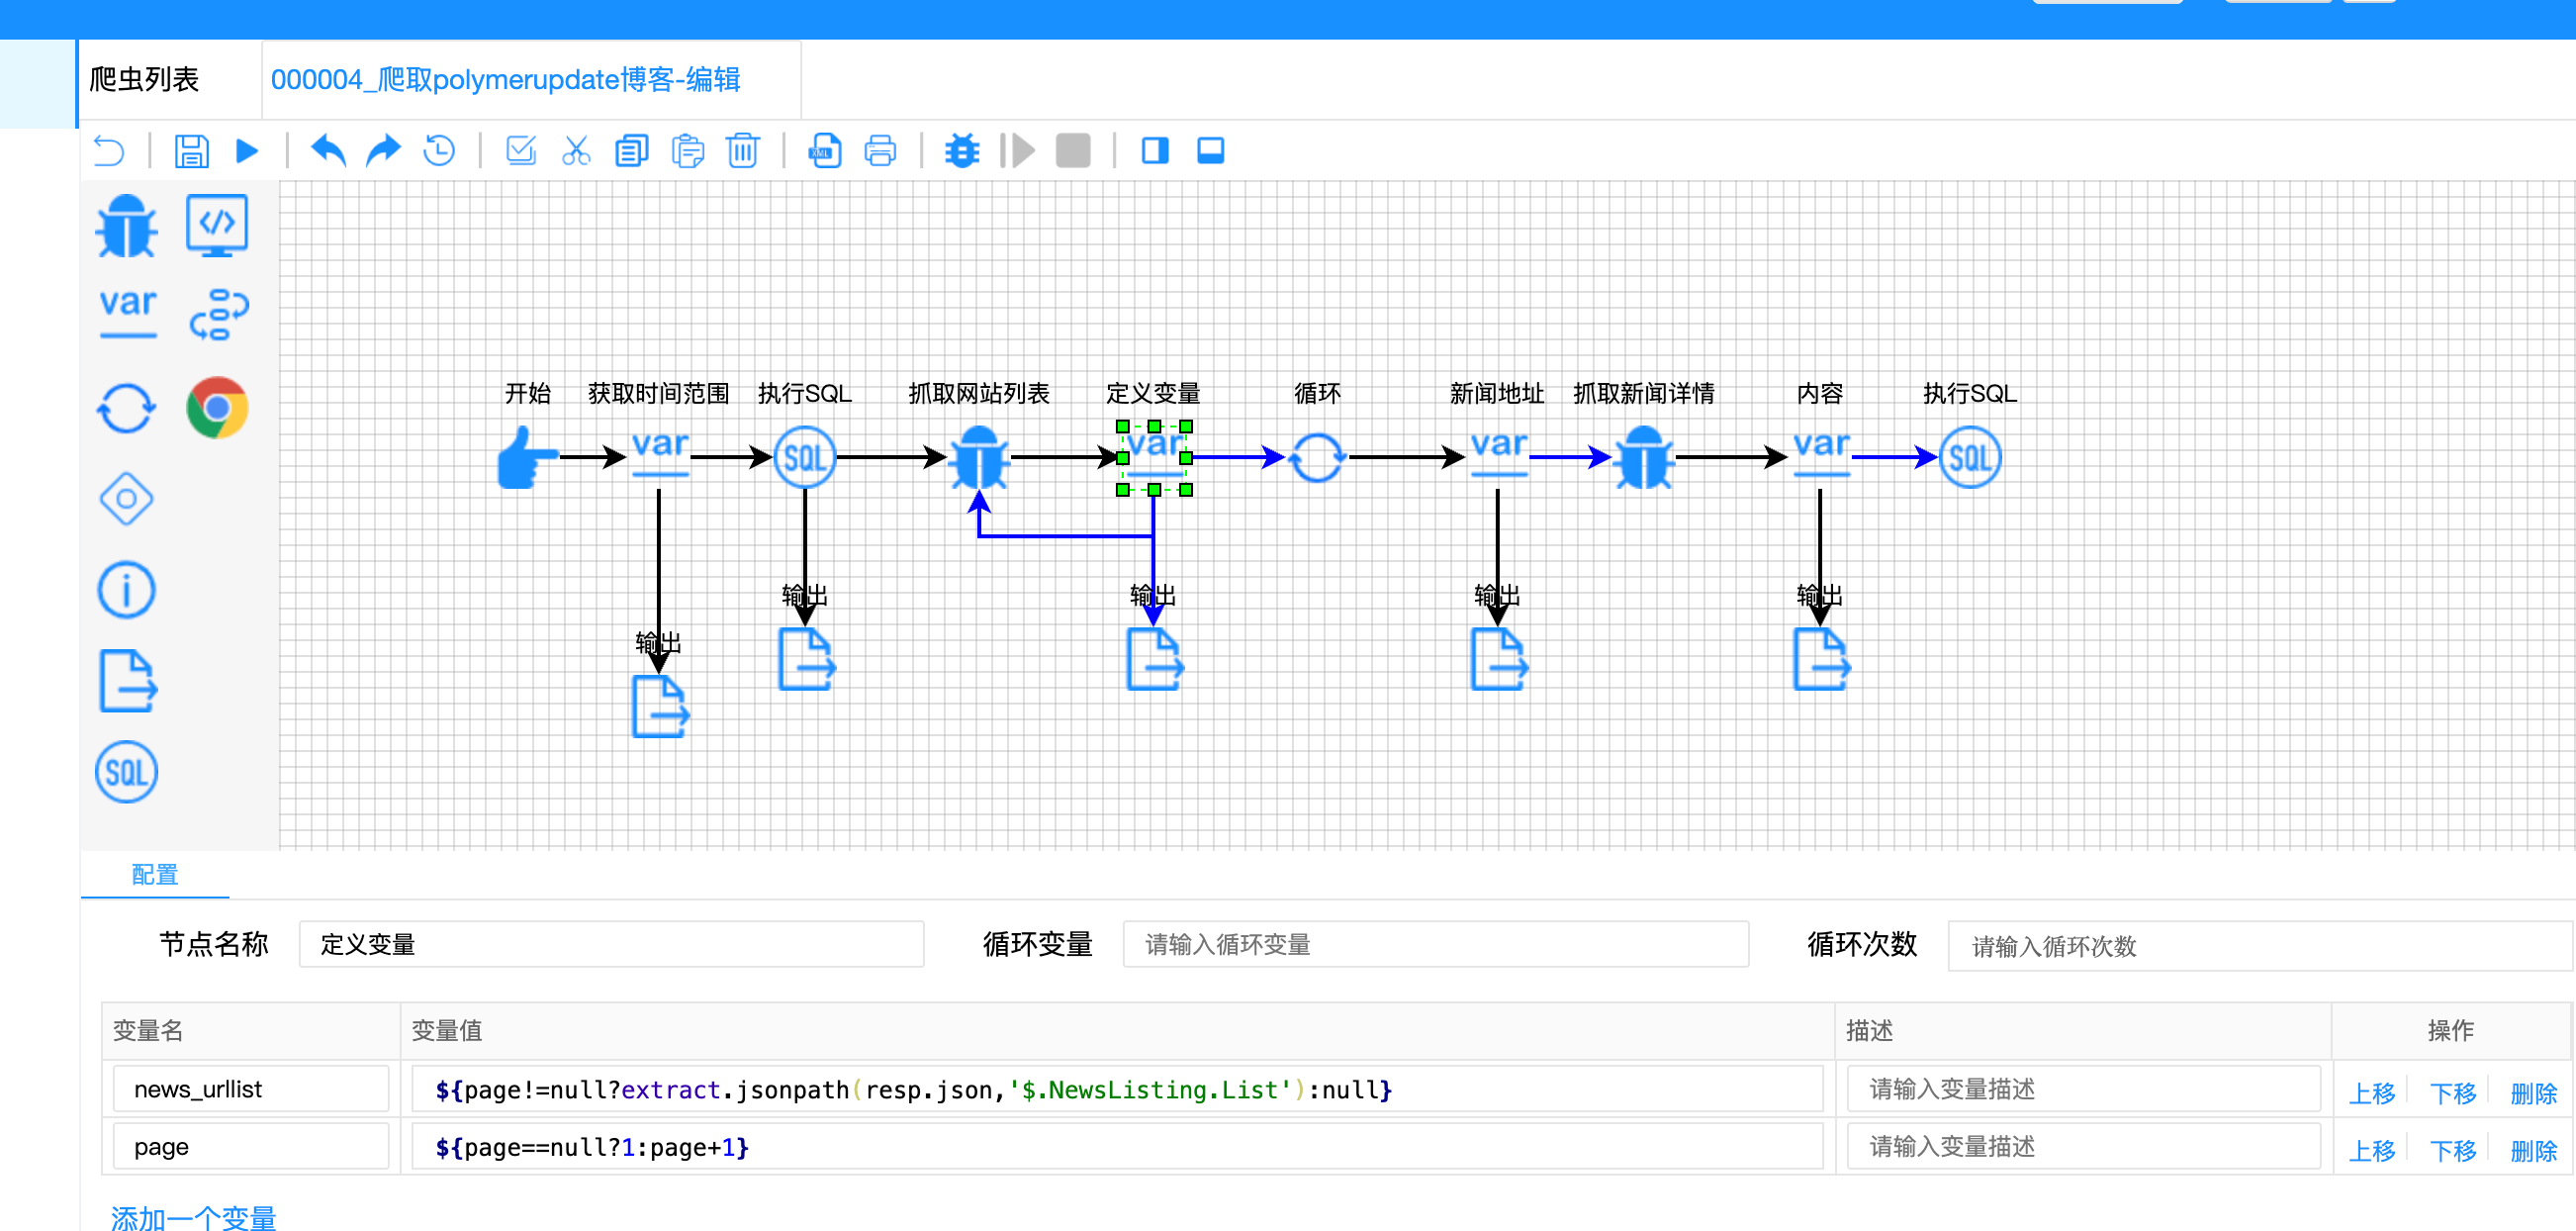The image size is (2576, 1231).
Task: Switch to the 配置 tab
Action: click(x=155, y=875)
